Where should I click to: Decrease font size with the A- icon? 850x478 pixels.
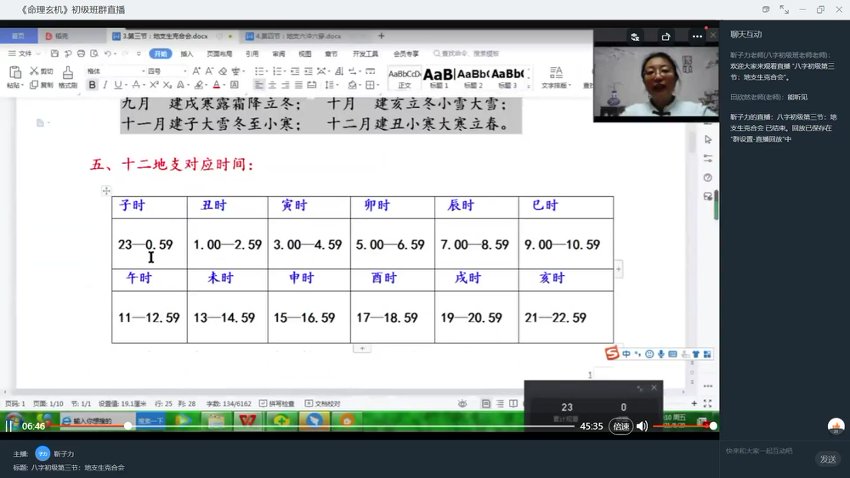(209, 71)
